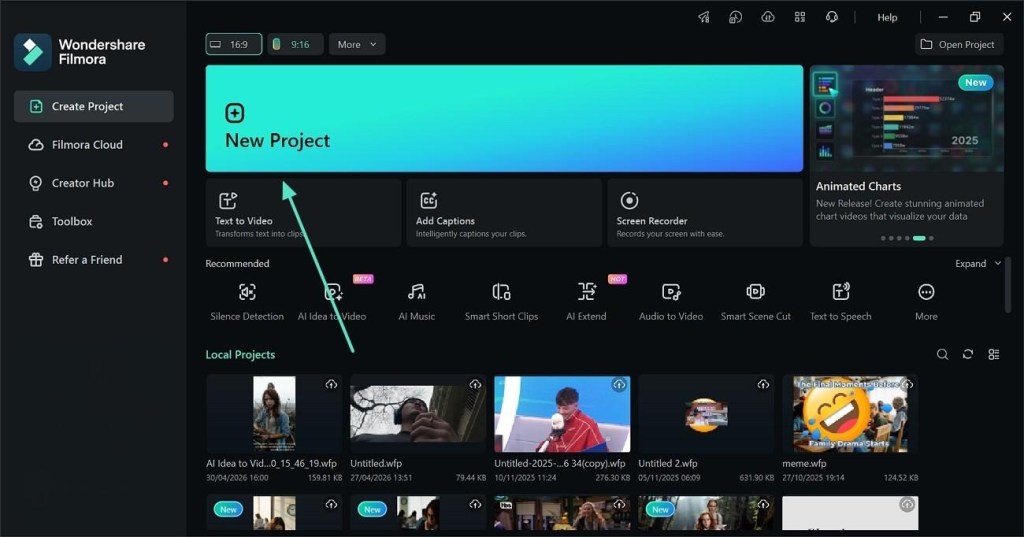Start the AI Extend feature
The height and width of the screenshot is (537, 1024).
click(x=586, y=302)
